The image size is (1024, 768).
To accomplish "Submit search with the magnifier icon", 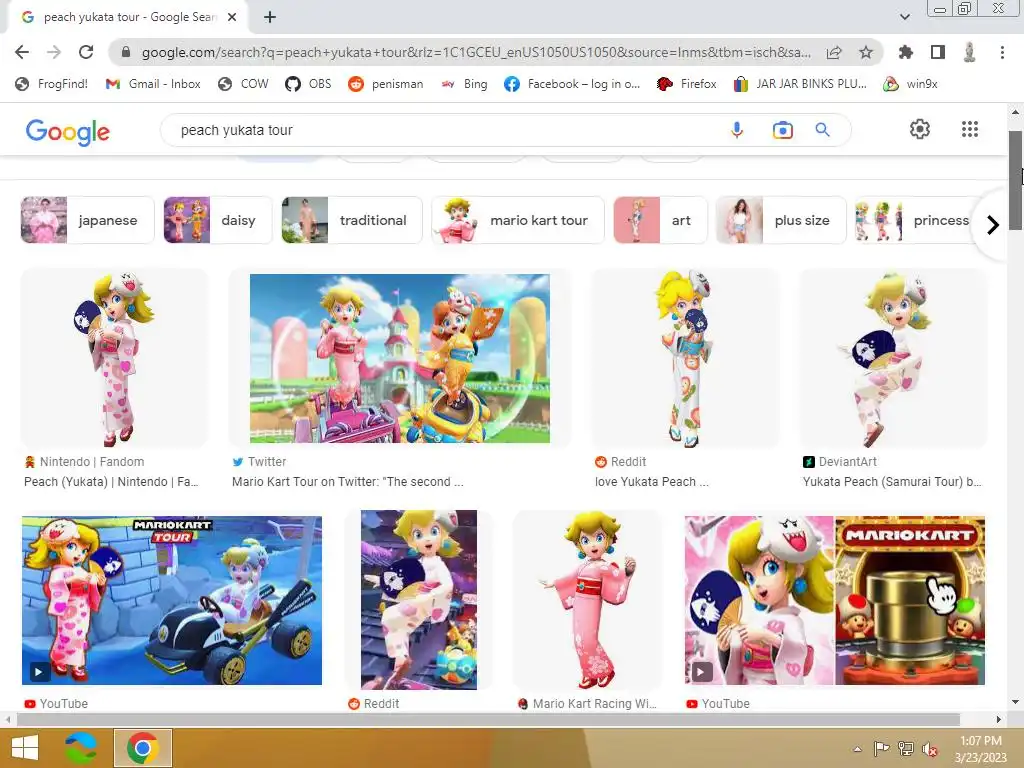I will (823, 130).
